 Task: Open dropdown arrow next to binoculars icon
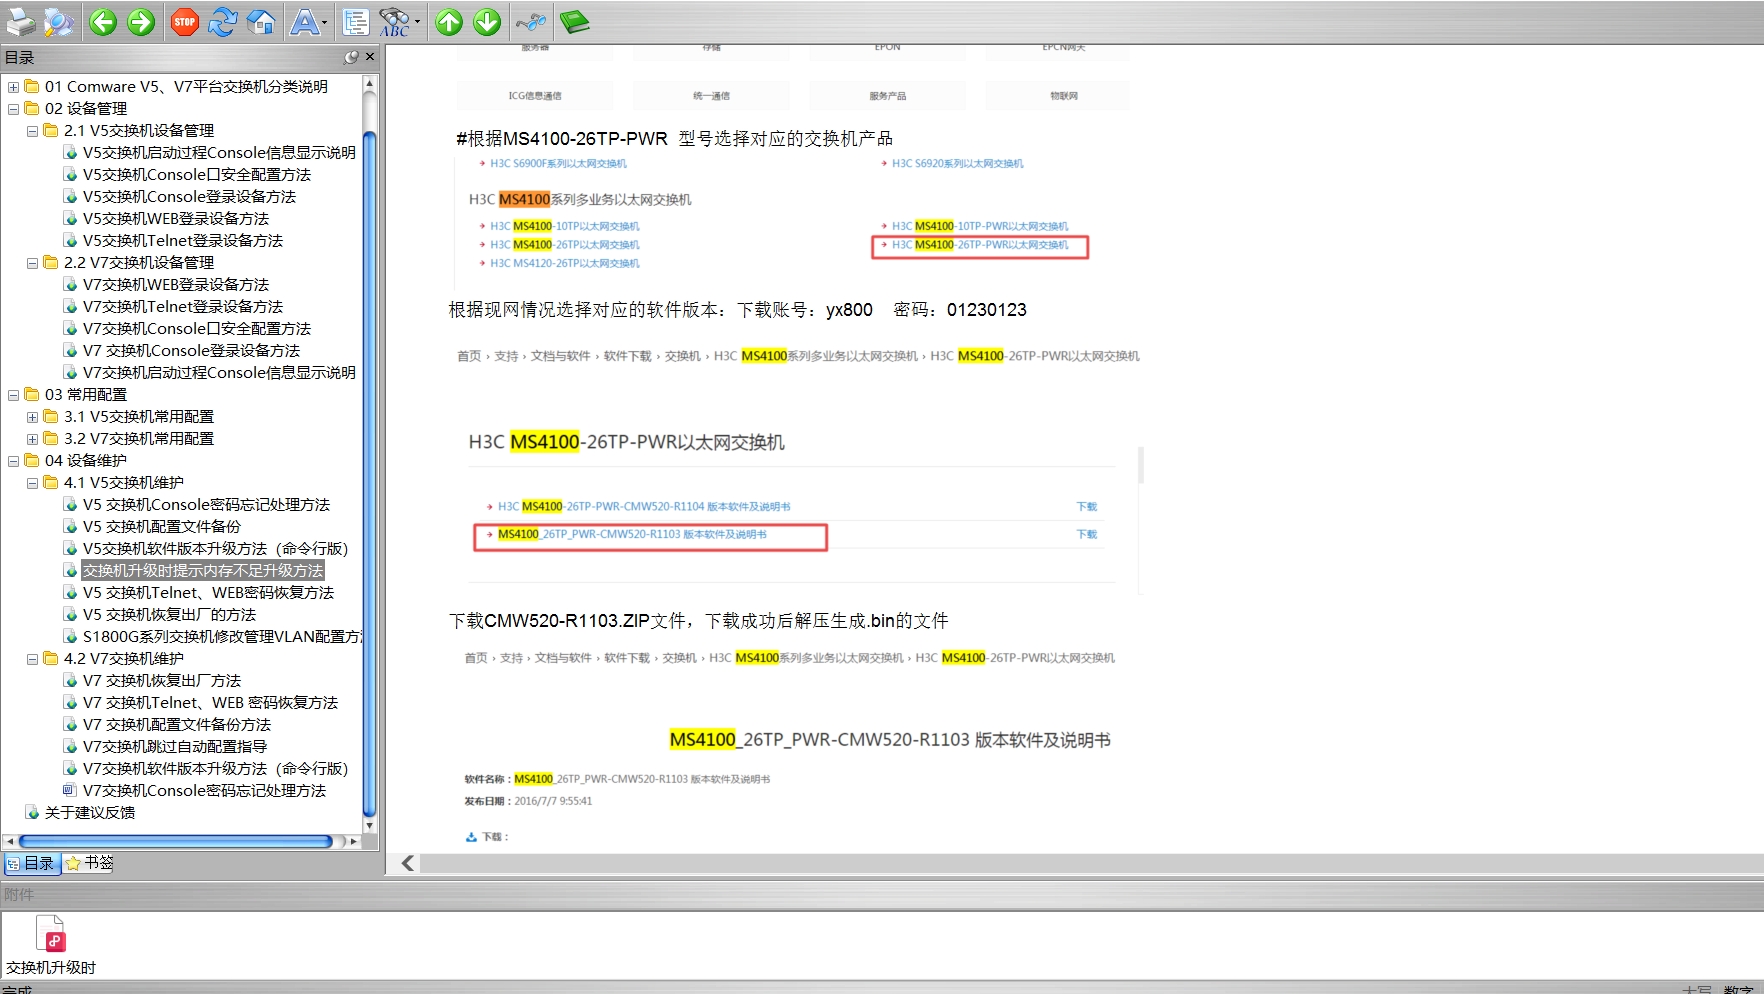(417, 22)
